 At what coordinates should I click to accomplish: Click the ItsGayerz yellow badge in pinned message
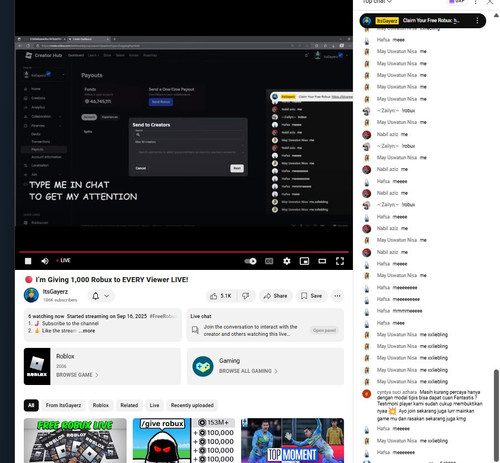[x=387, y=21]
